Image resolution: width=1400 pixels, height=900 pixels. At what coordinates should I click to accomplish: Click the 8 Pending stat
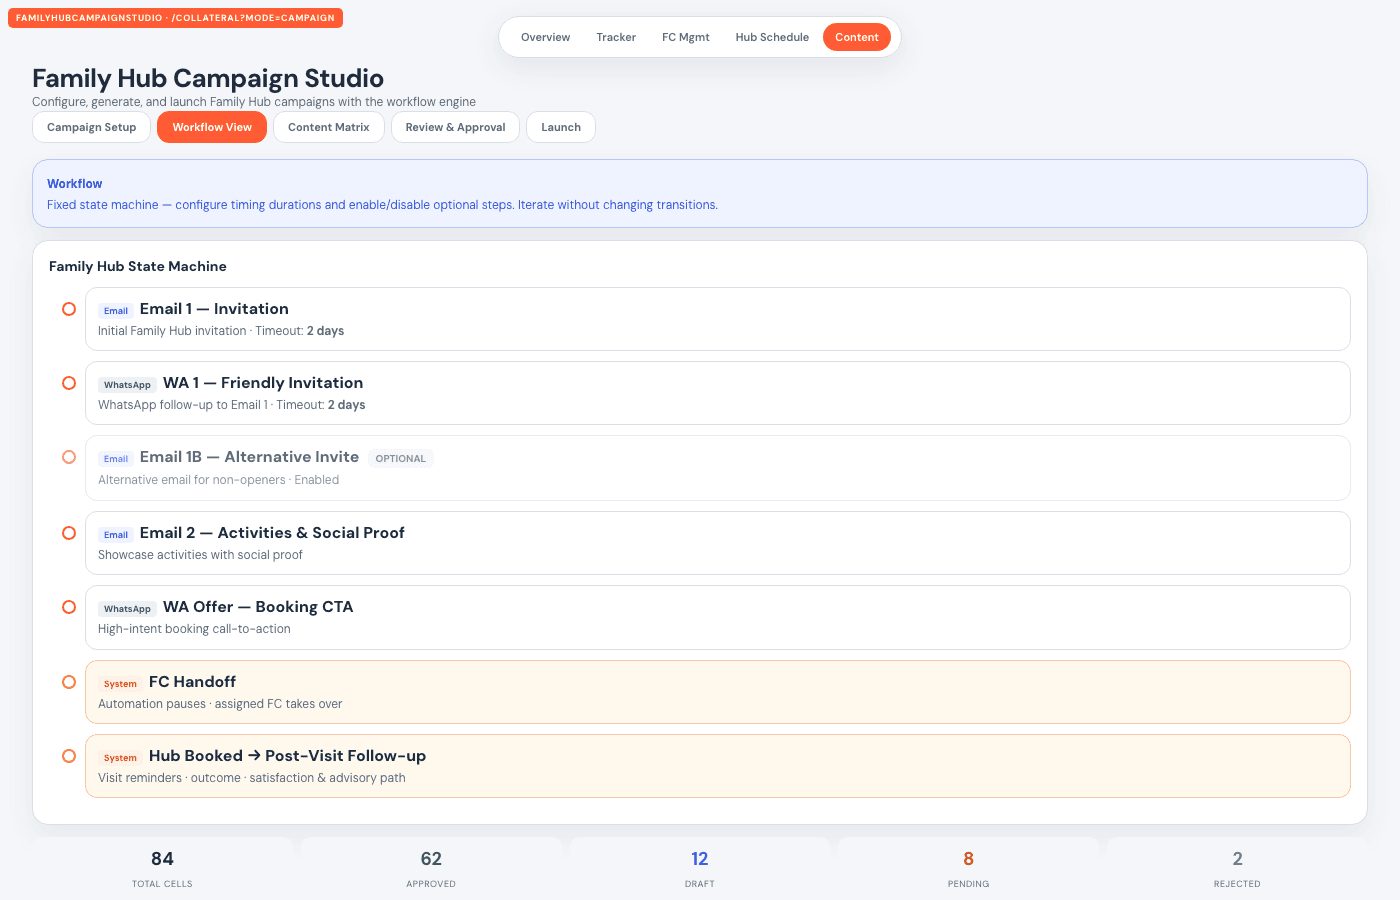coord(968,868)
